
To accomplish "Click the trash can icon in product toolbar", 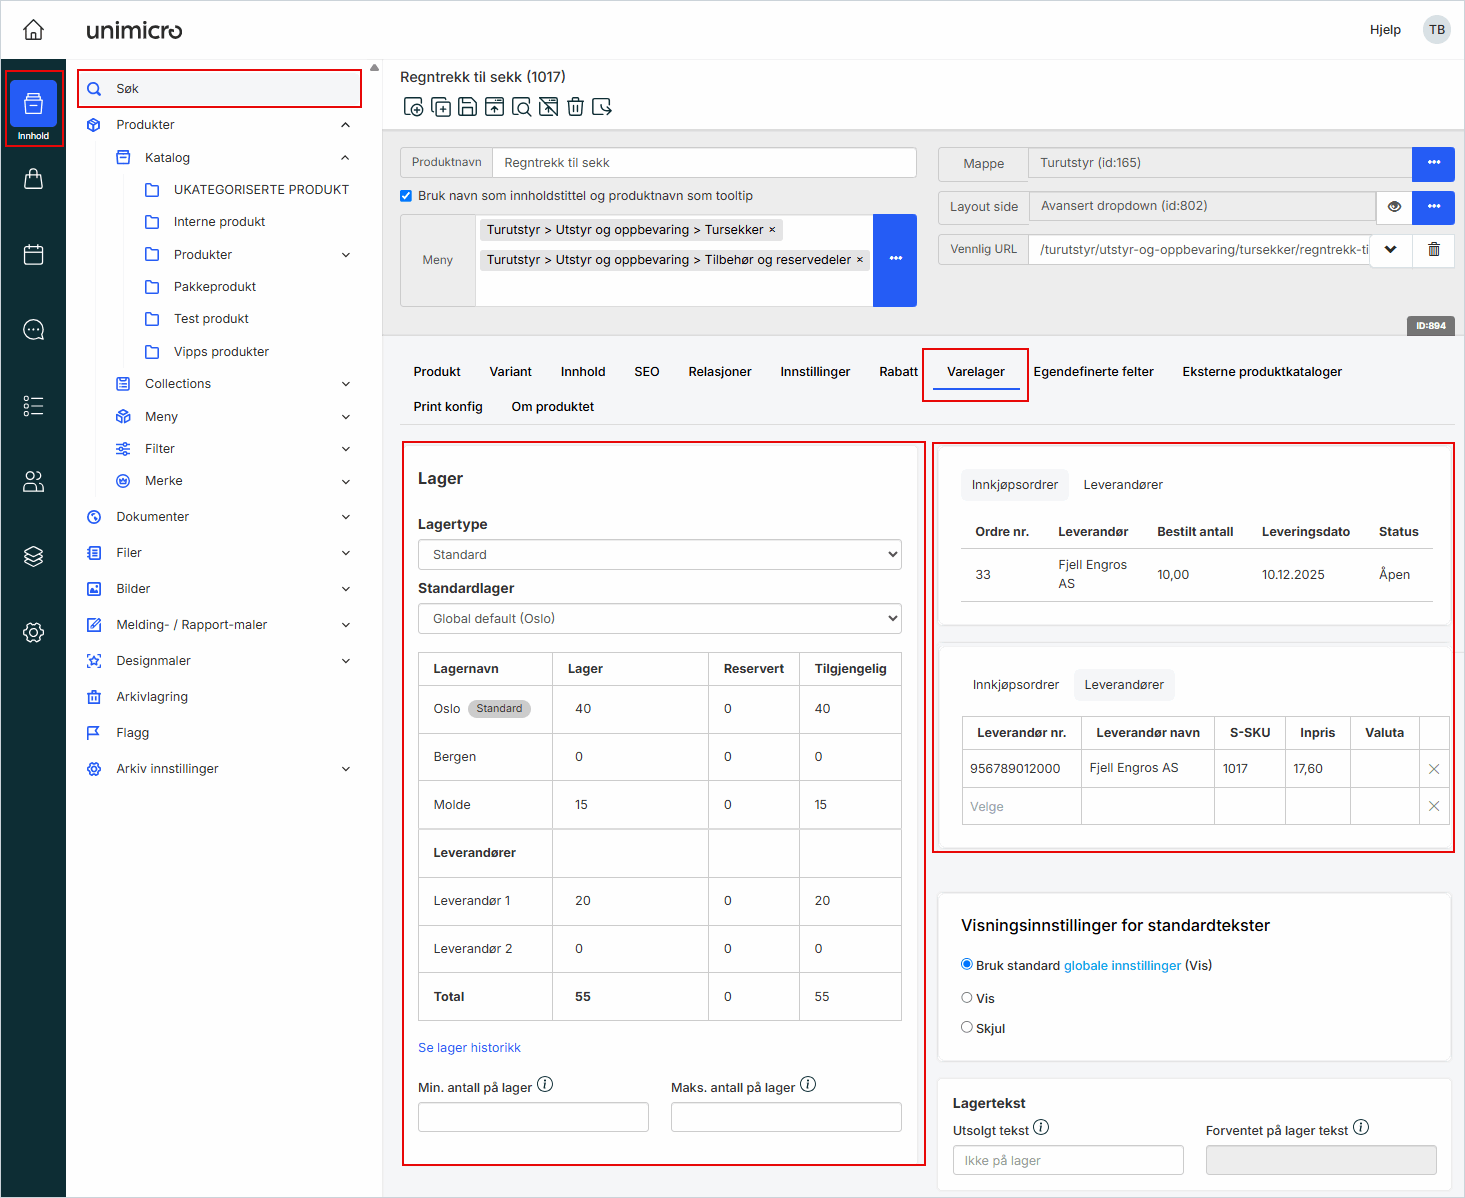I will (575, 107).
